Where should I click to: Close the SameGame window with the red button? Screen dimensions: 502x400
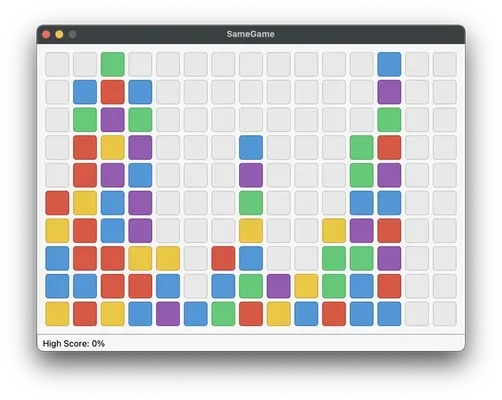[46, 34]
